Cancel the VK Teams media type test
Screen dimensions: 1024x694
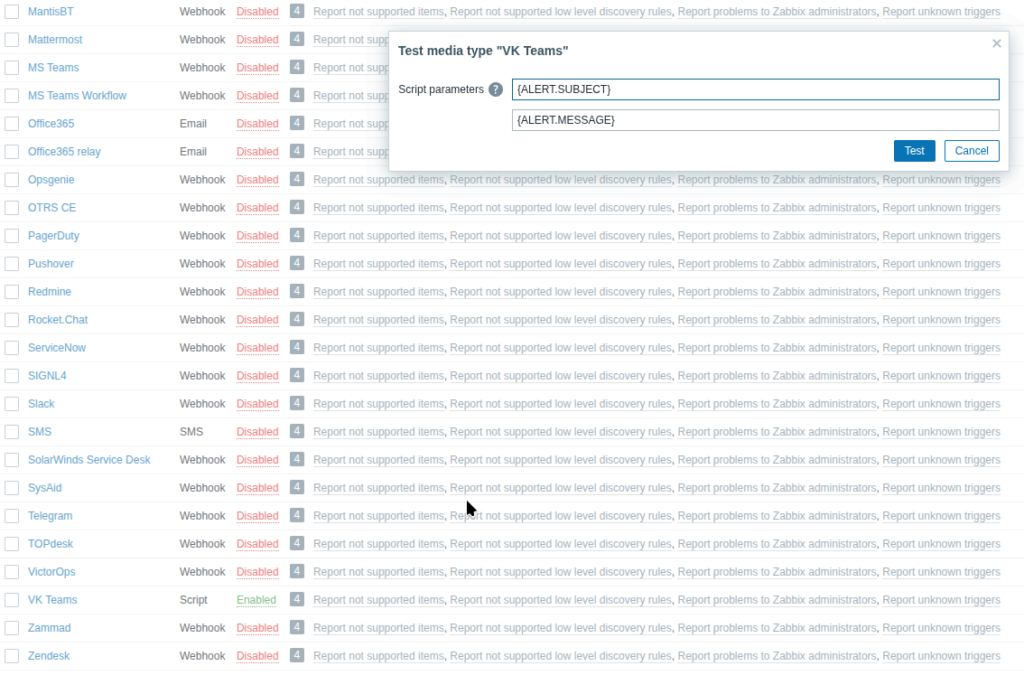click(971, 151)
